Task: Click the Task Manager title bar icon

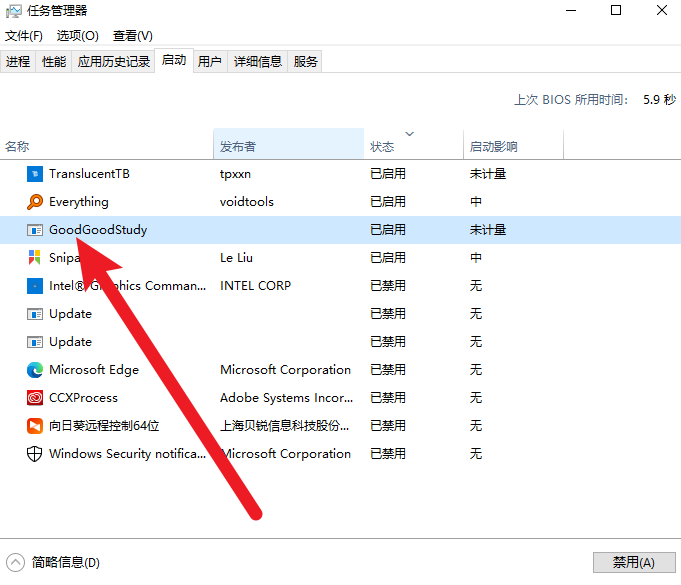Action: (x=13, y=11)
